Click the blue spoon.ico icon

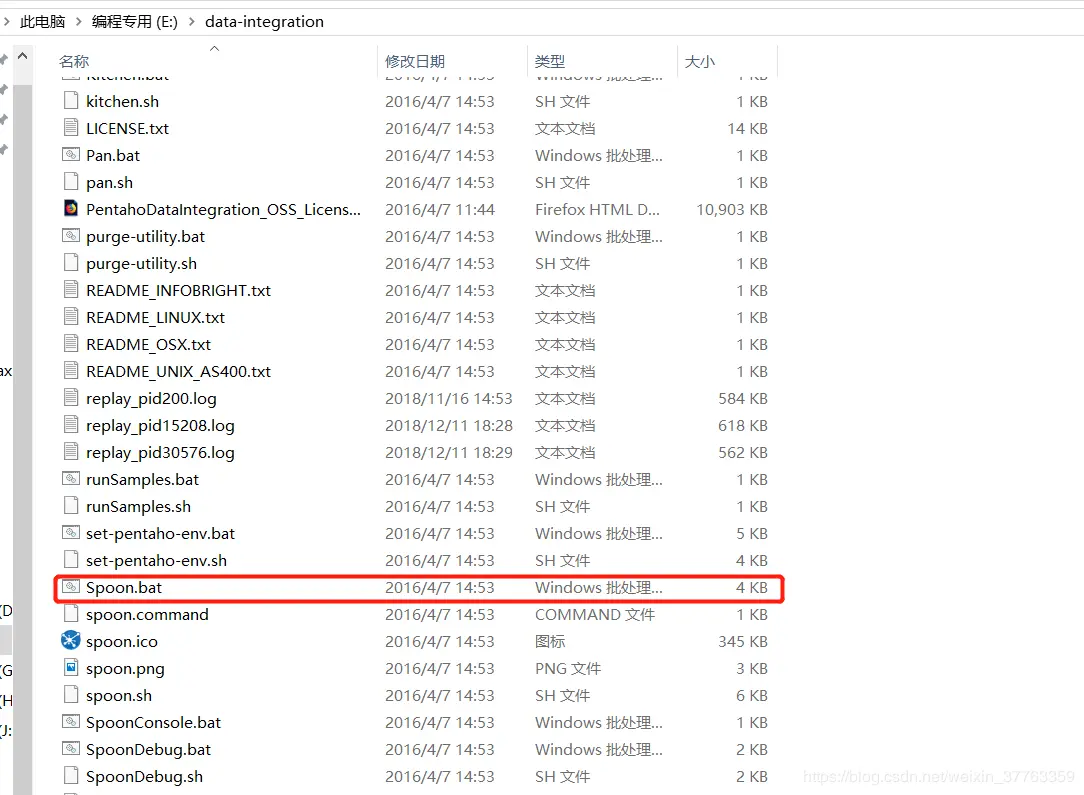(71, 641)
